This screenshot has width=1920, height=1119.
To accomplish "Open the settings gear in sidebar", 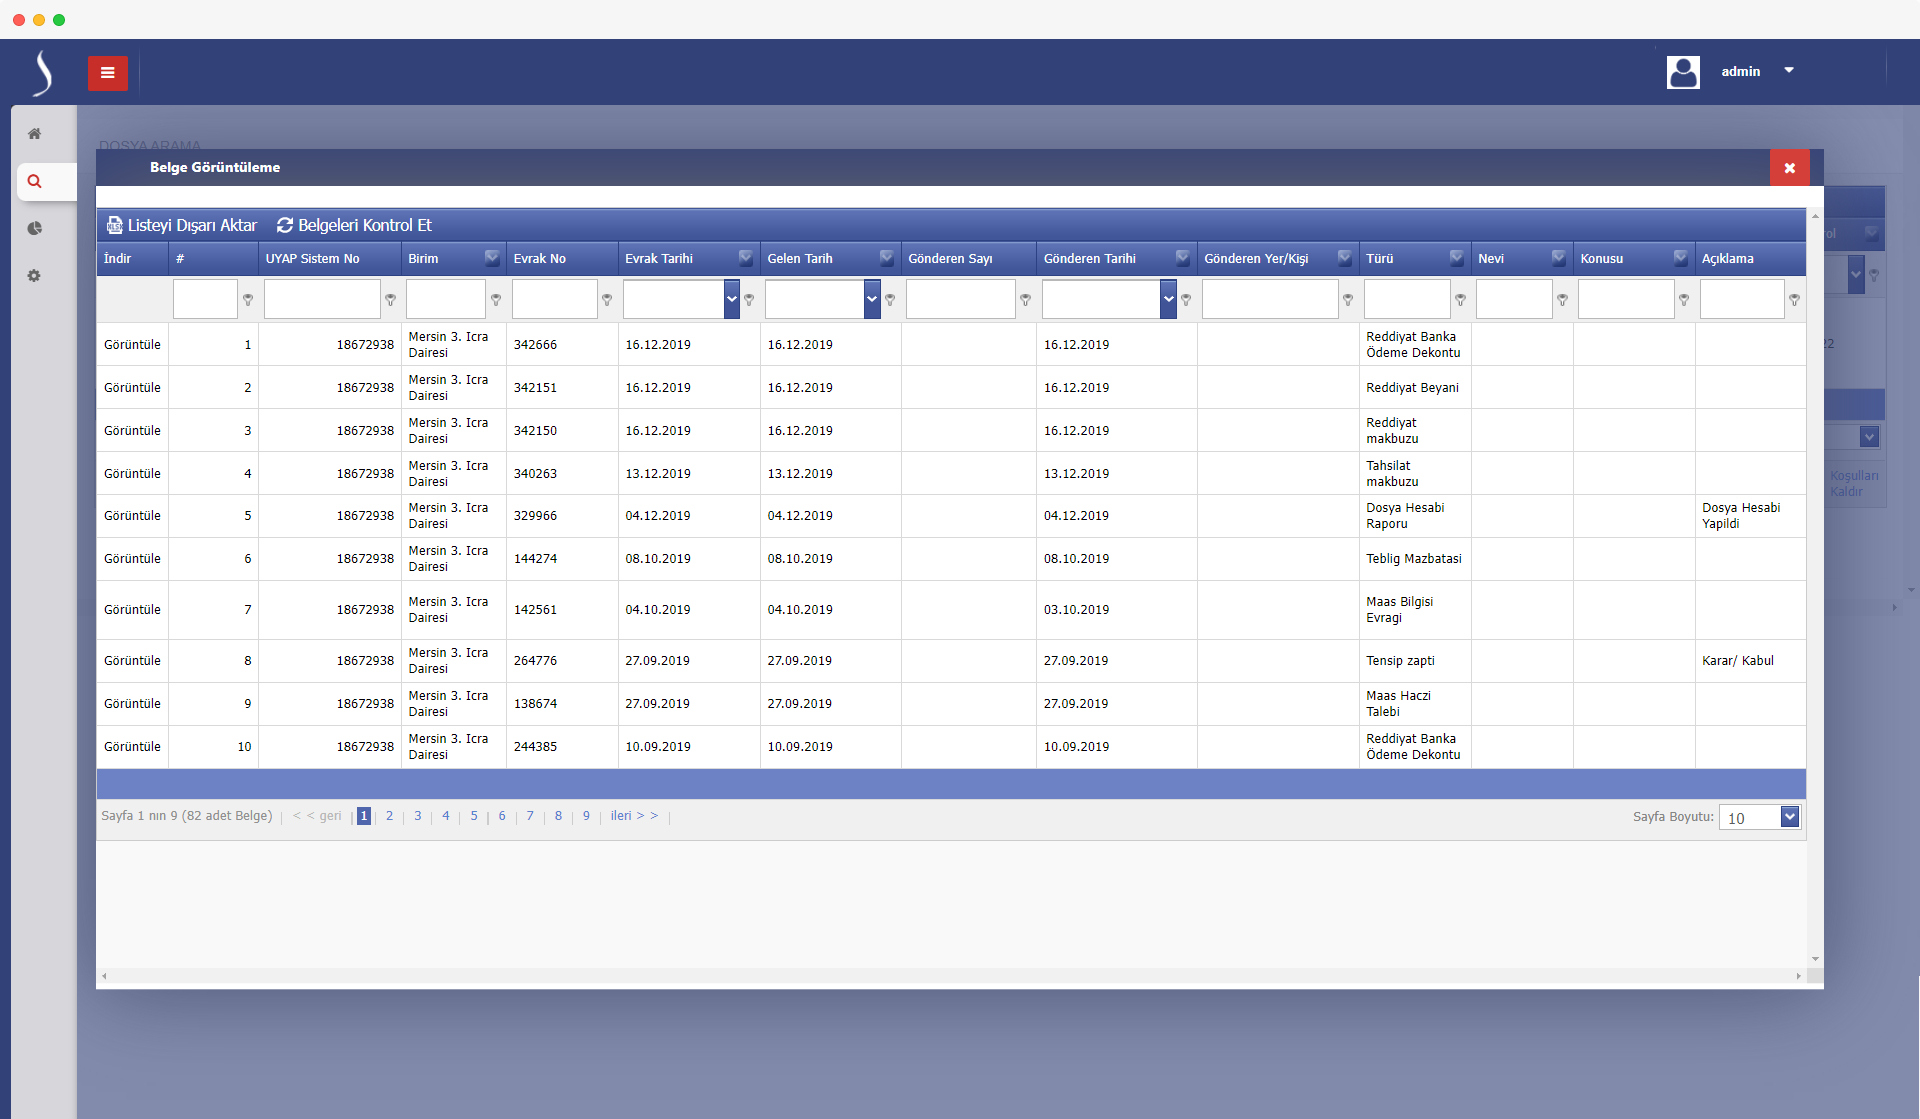I will (34, 276).
